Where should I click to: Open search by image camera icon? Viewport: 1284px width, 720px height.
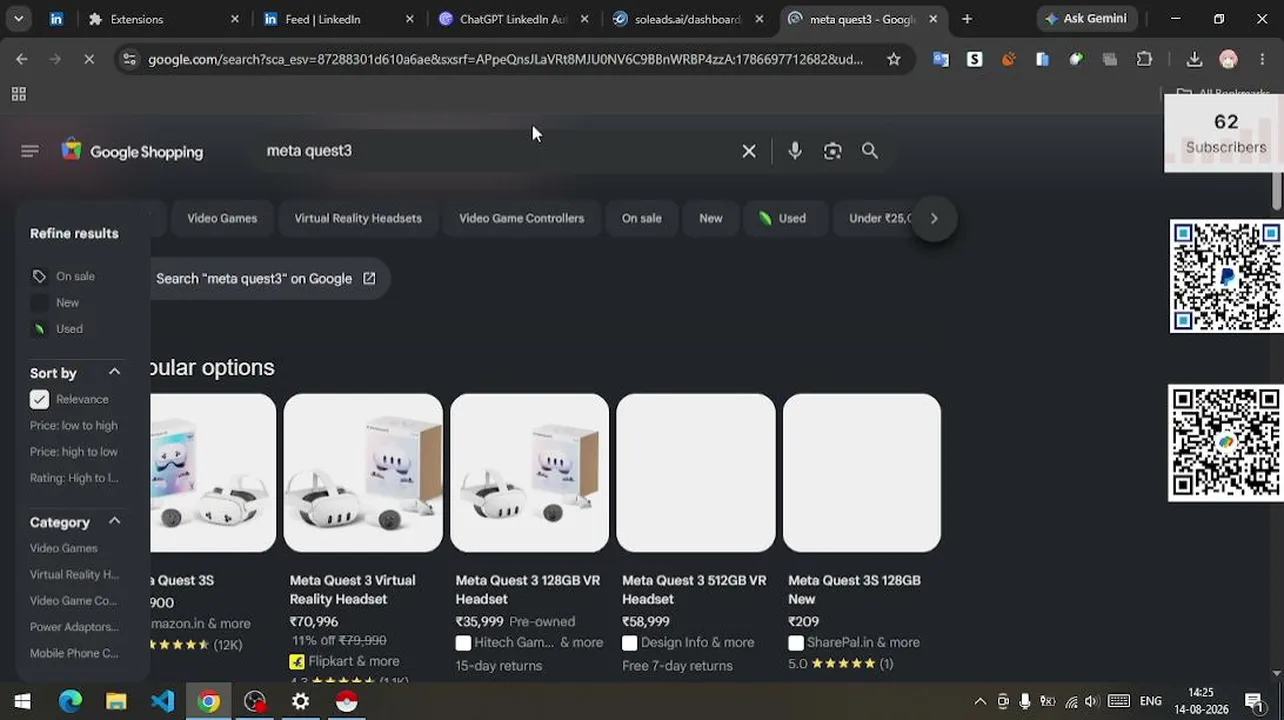[833, 151]
